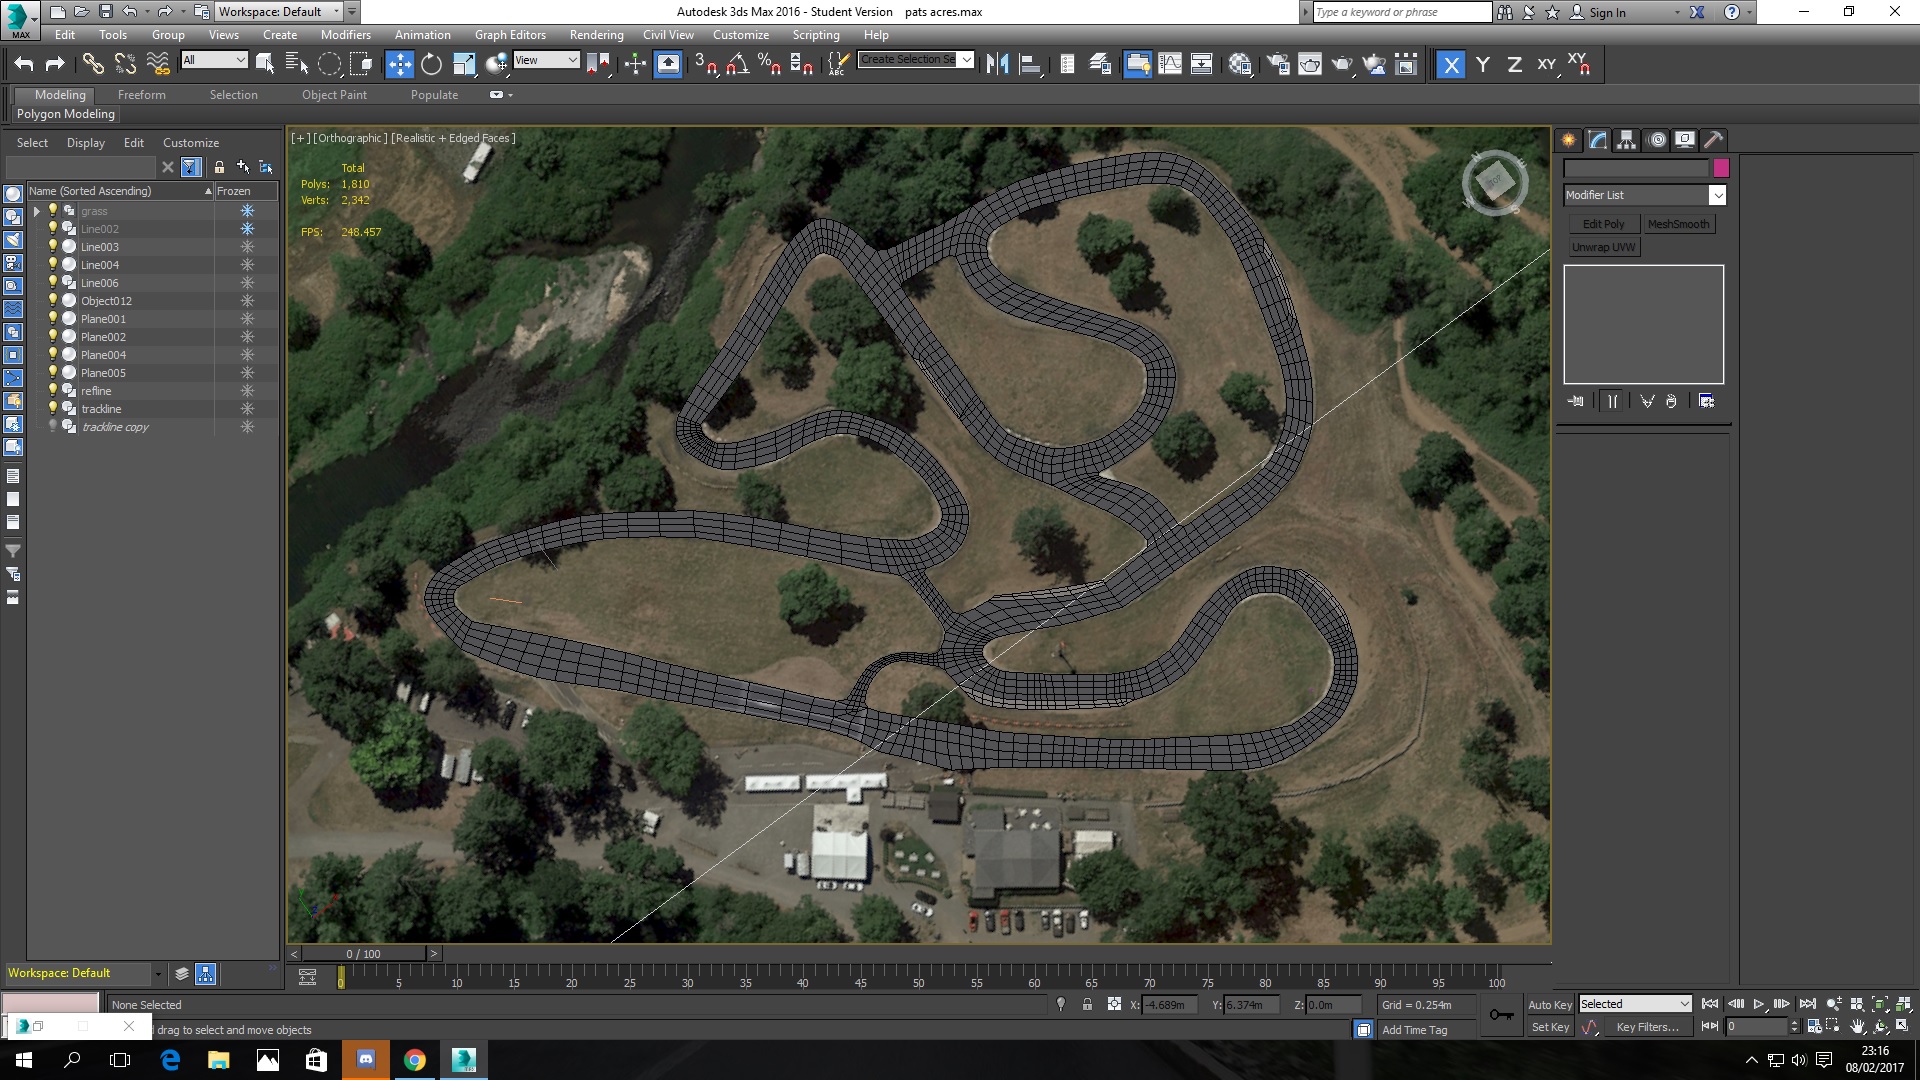Open the Mirror tool
The width and height of the screenshot is (1920, 1080).
coord(997,65)
